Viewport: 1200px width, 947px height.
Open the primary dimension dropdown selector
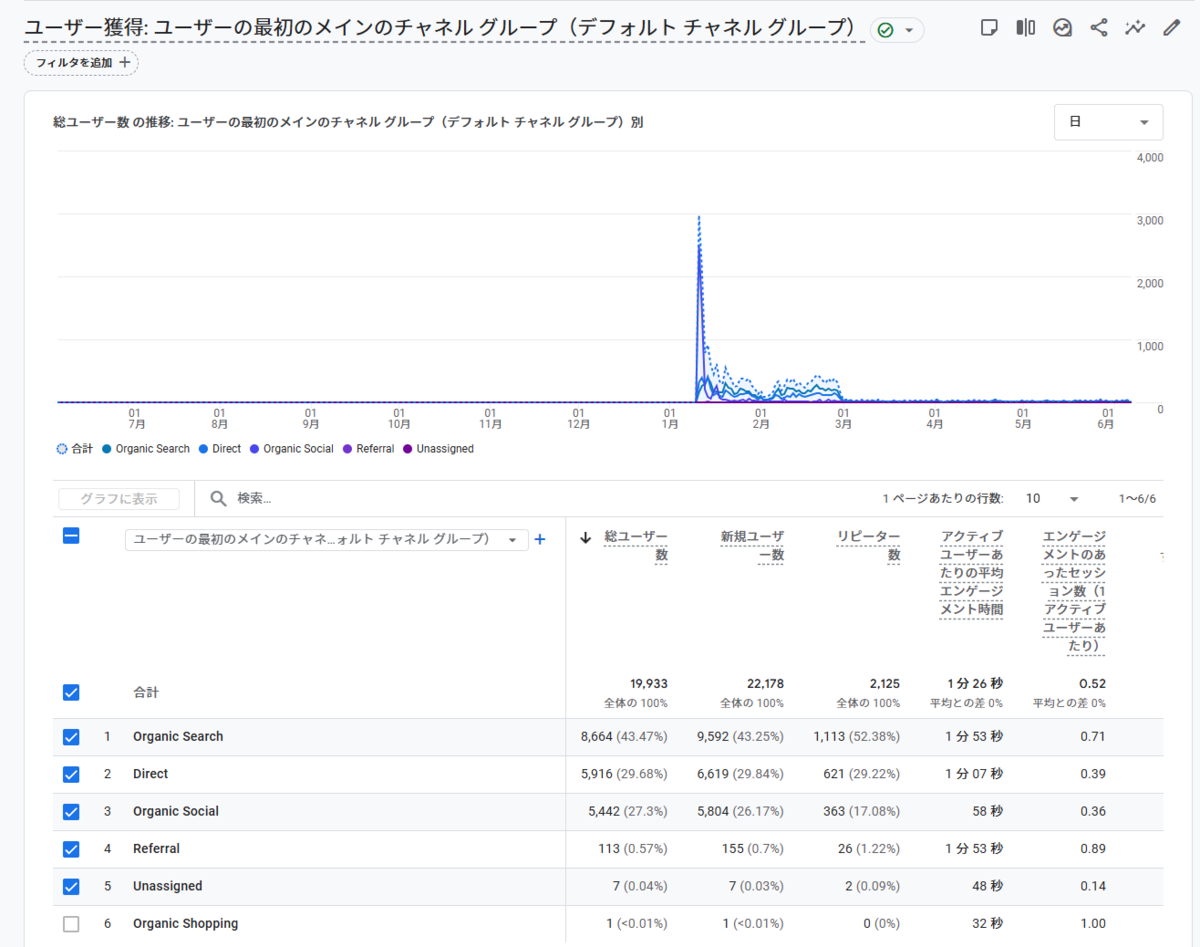point(327,540)
